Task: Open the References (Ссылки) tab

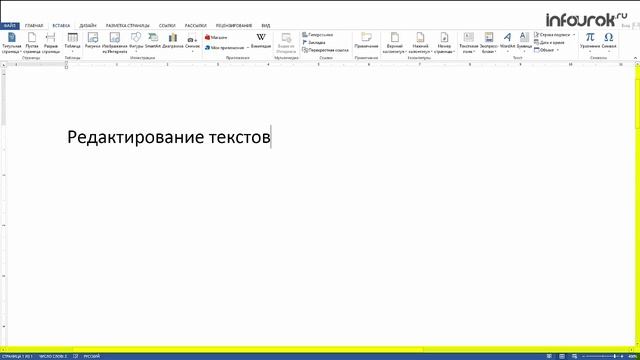Action: (167, 25)
